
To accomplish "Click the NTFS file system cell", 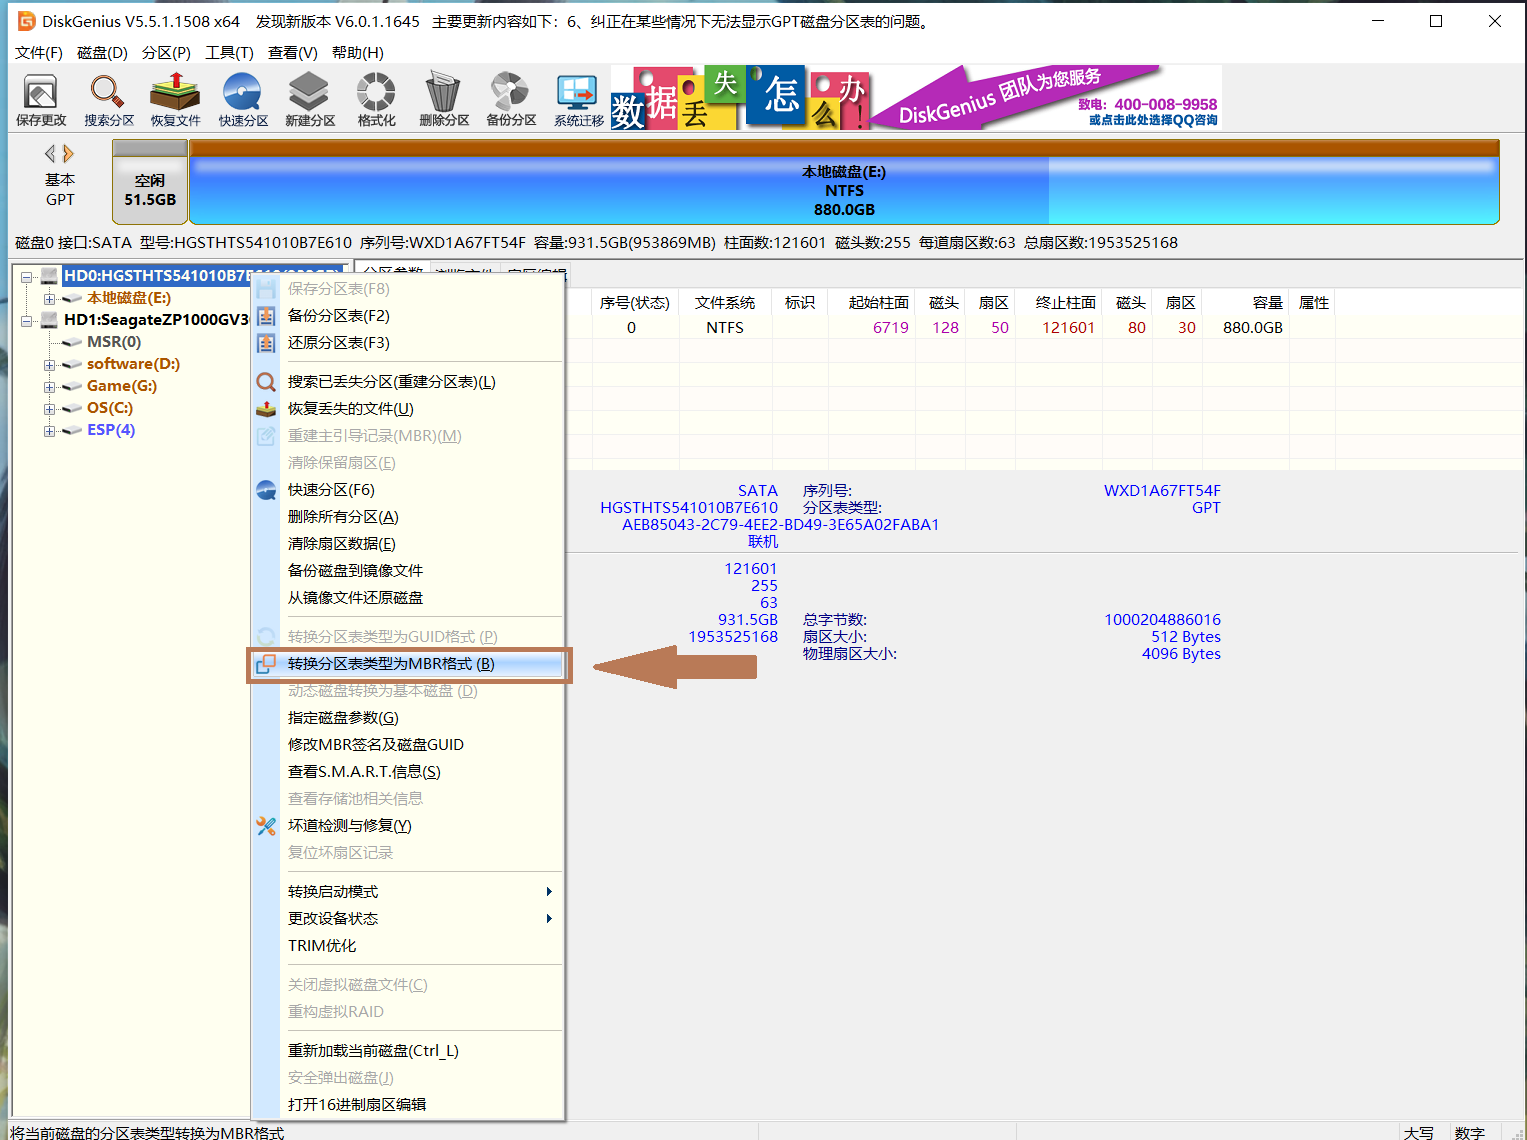I will click(725, 328).
